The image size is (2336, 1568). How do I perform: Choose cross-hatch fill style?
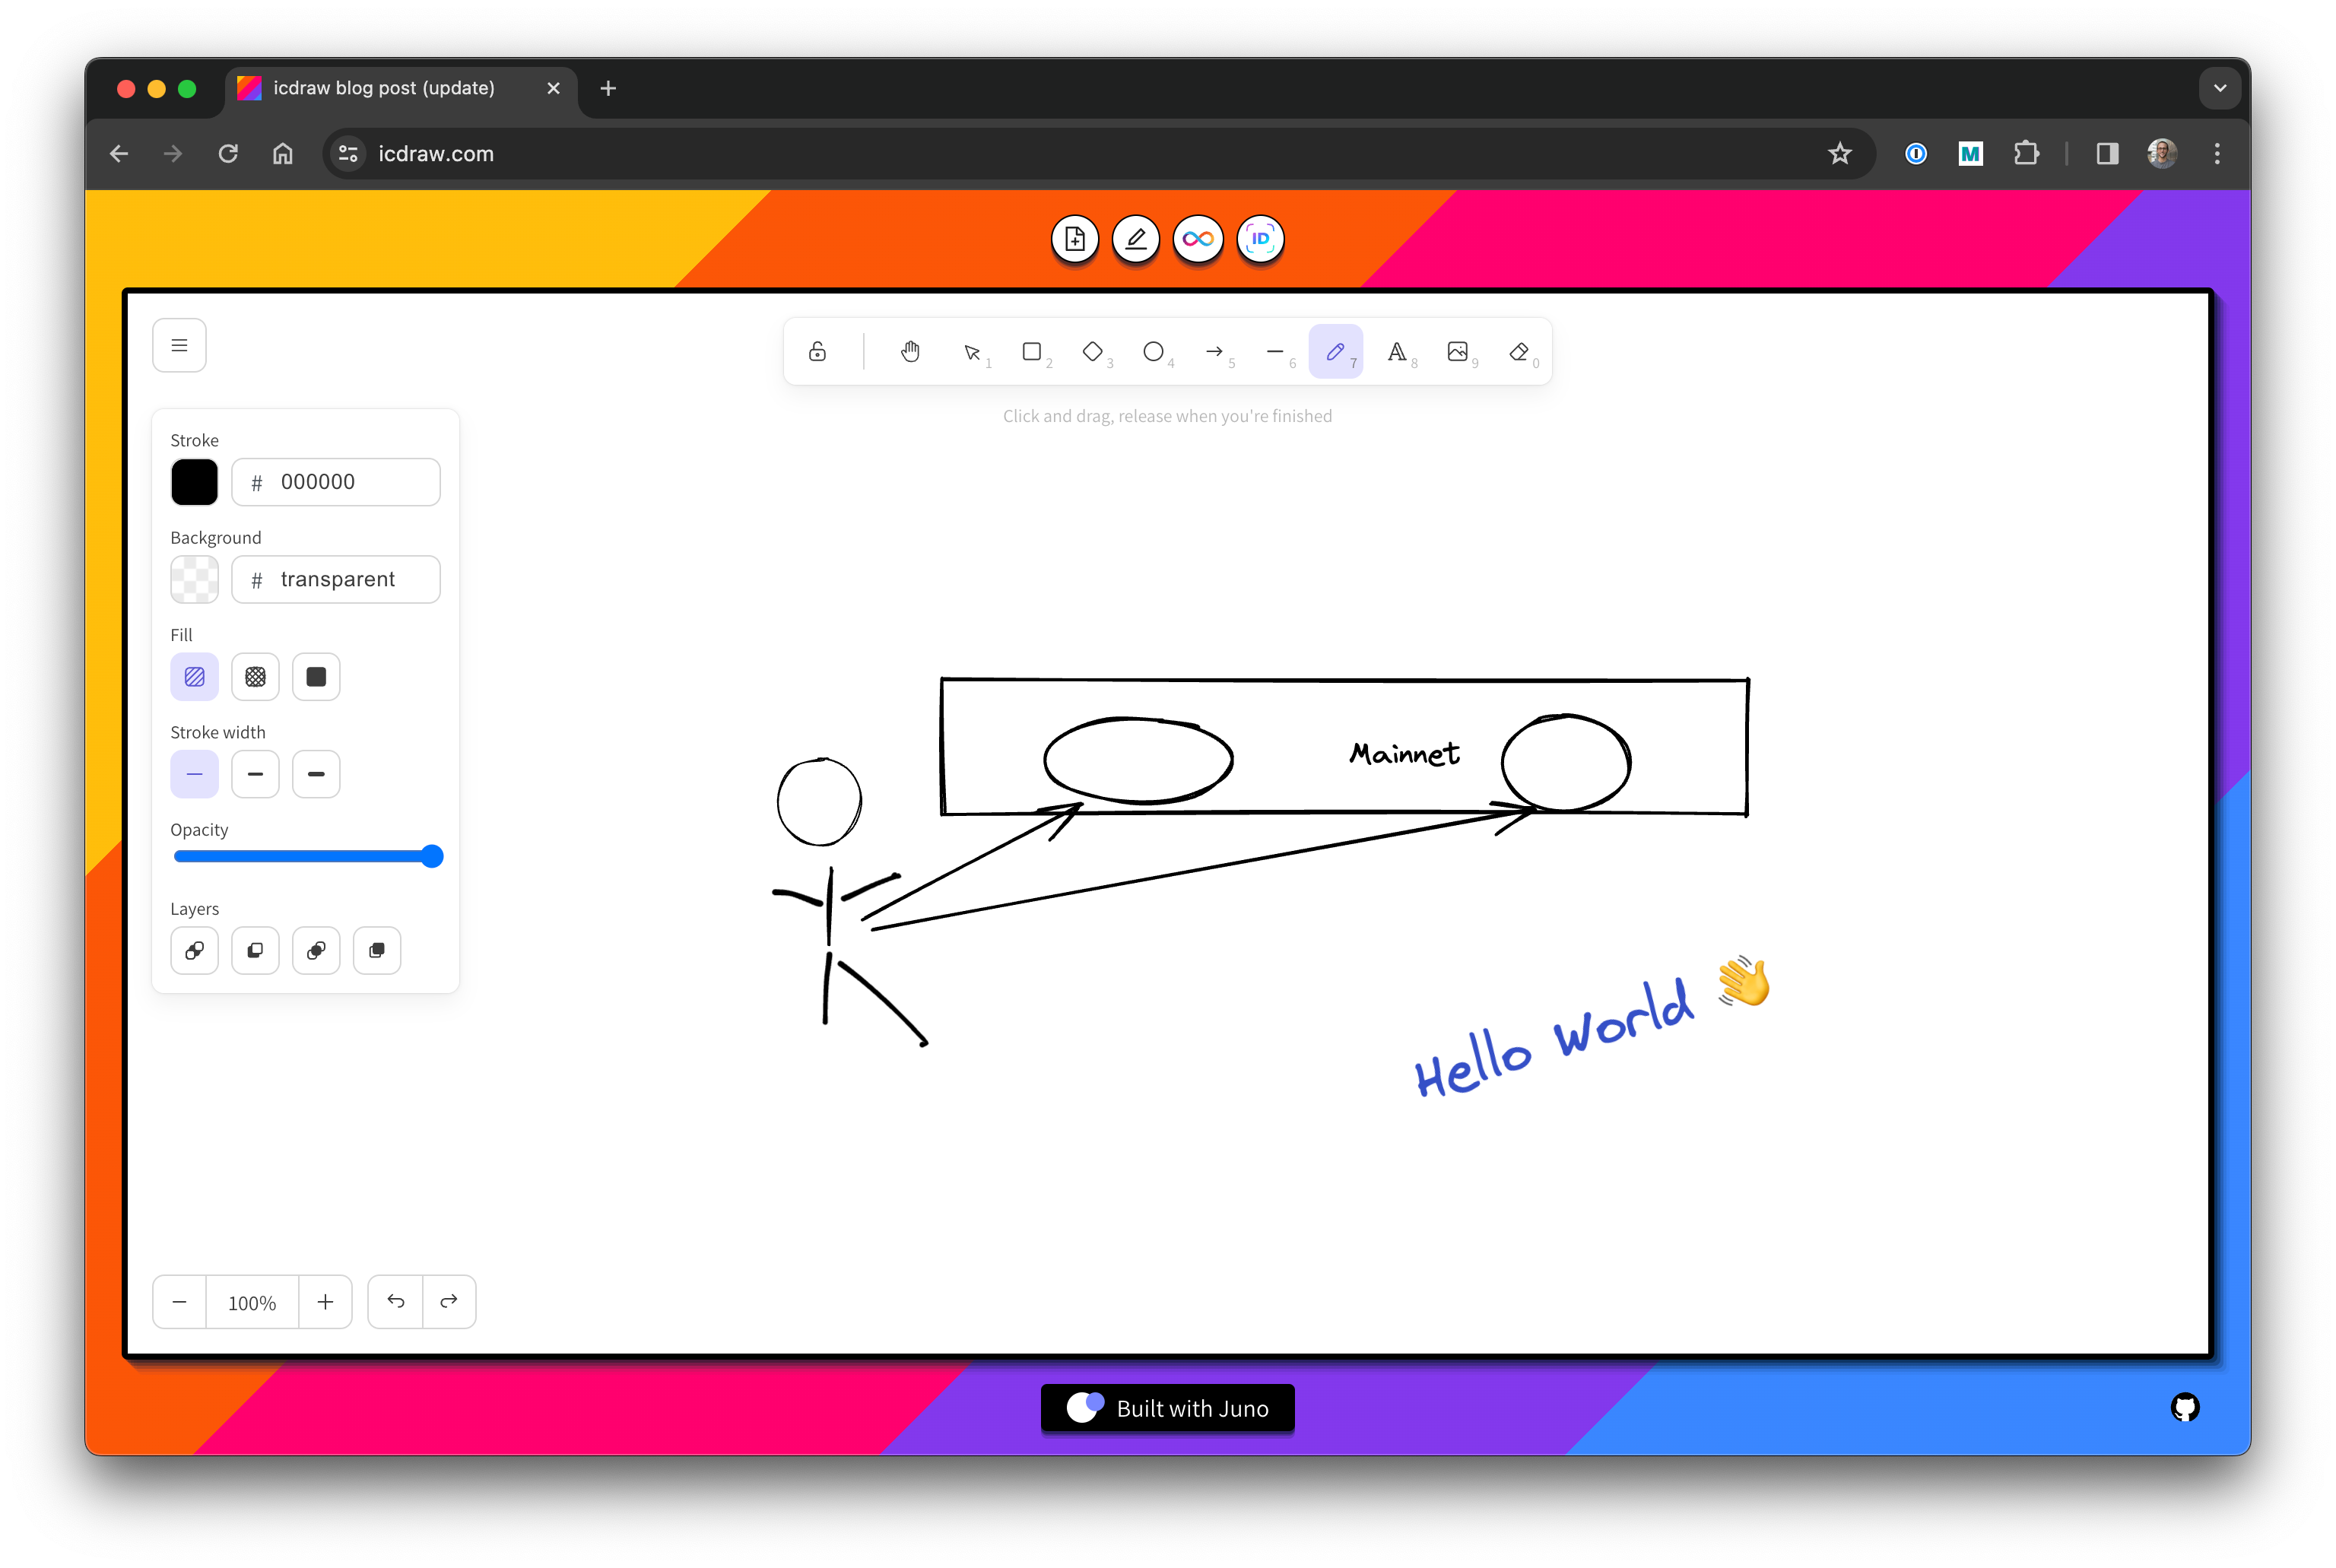pos(255,677)
